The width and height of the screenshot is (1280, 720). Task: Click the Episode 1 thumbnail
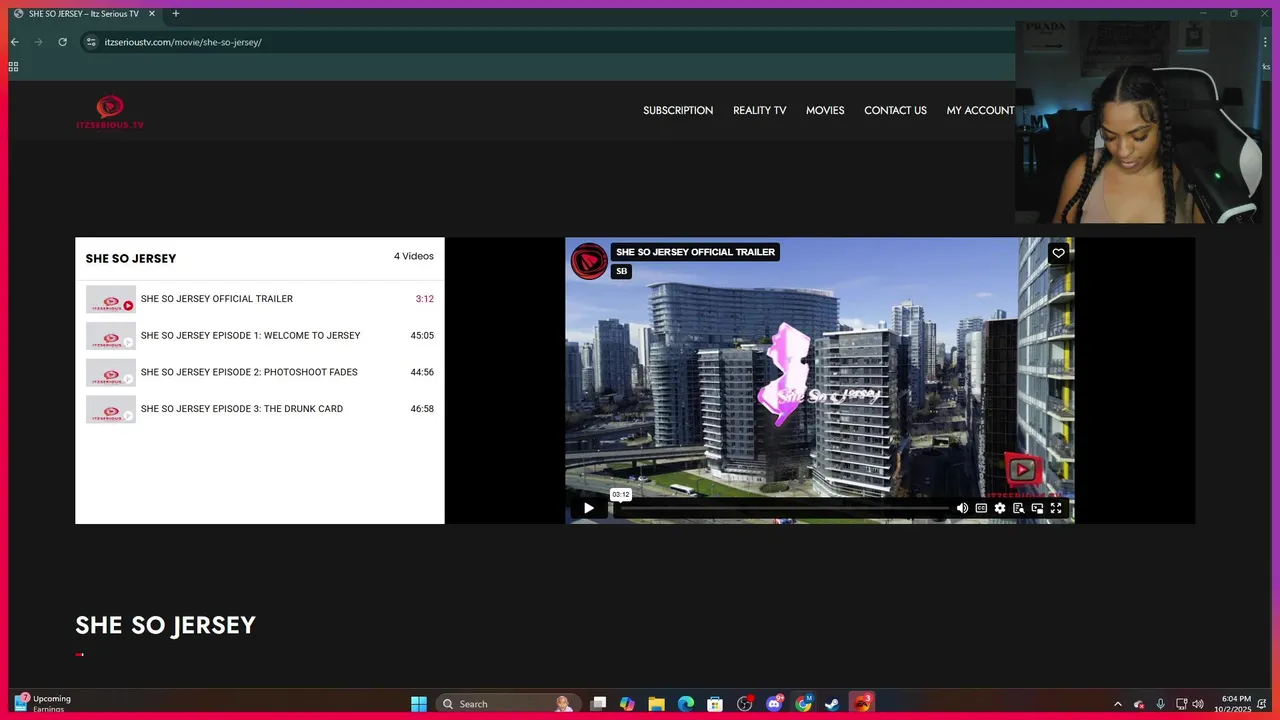110,336
